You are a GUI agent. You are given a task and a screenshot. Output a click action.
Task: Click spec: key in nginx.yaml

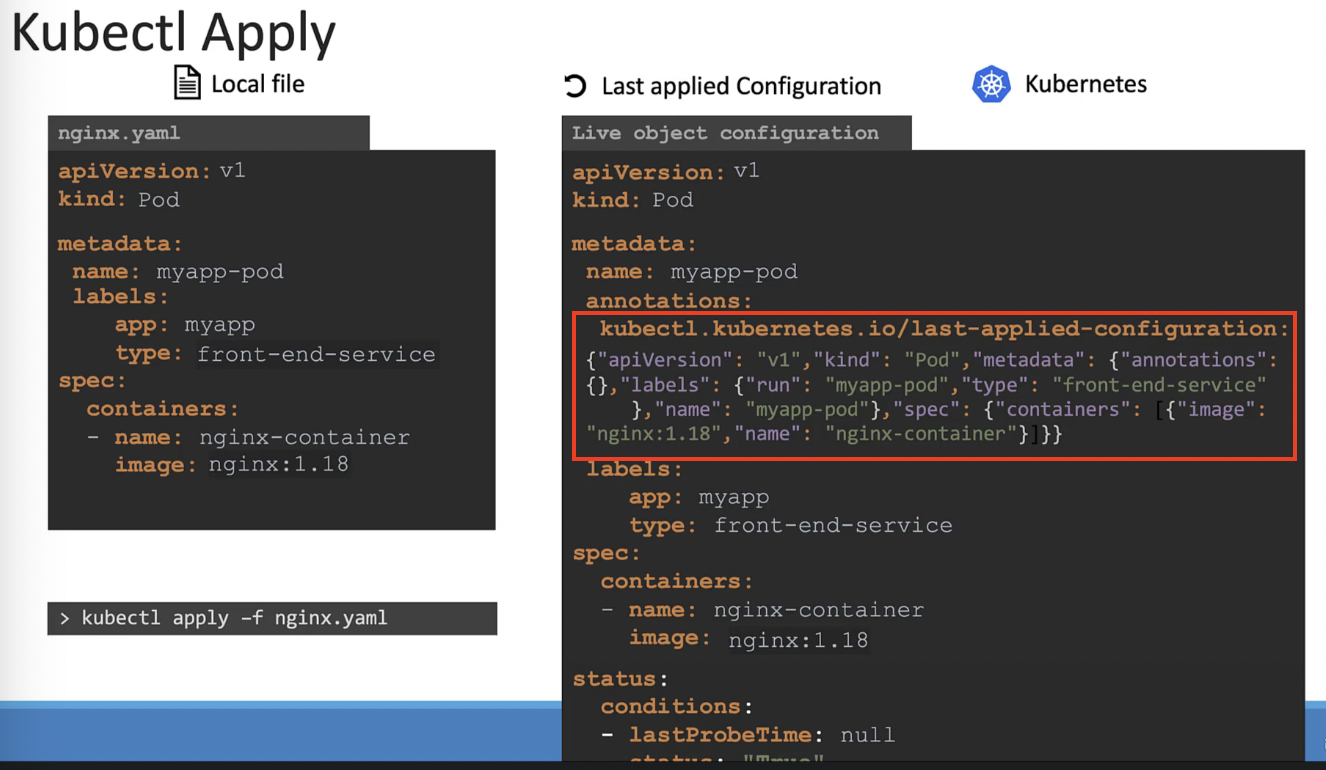pyautogui.click(x=92, y=382)
